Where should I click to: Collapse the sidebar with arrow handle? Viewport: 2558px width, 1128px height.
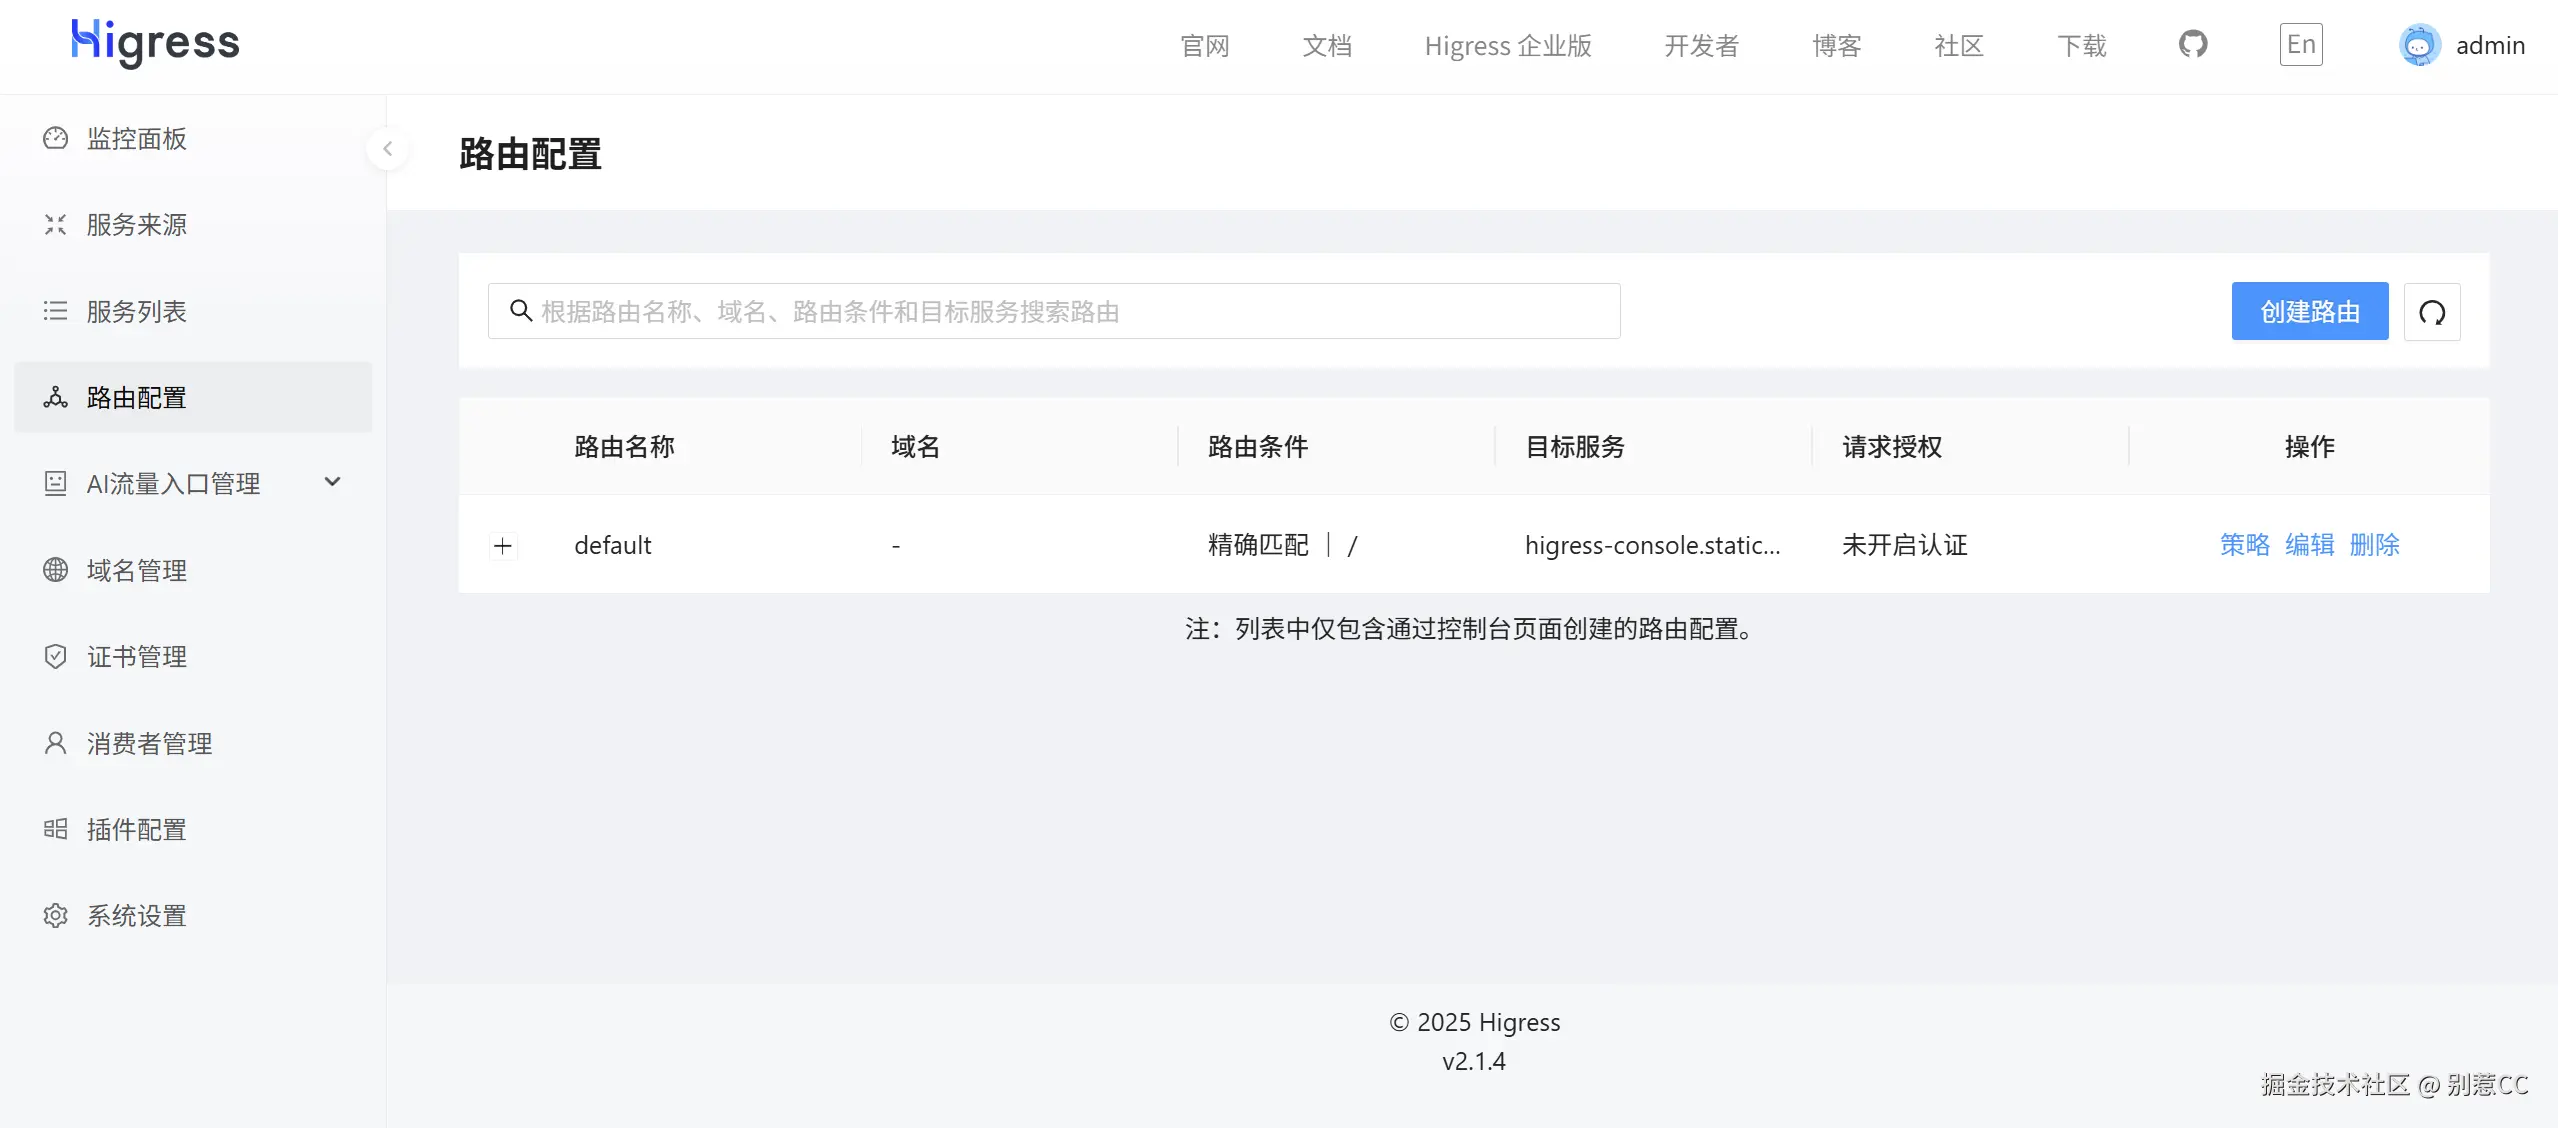(387, 149)
